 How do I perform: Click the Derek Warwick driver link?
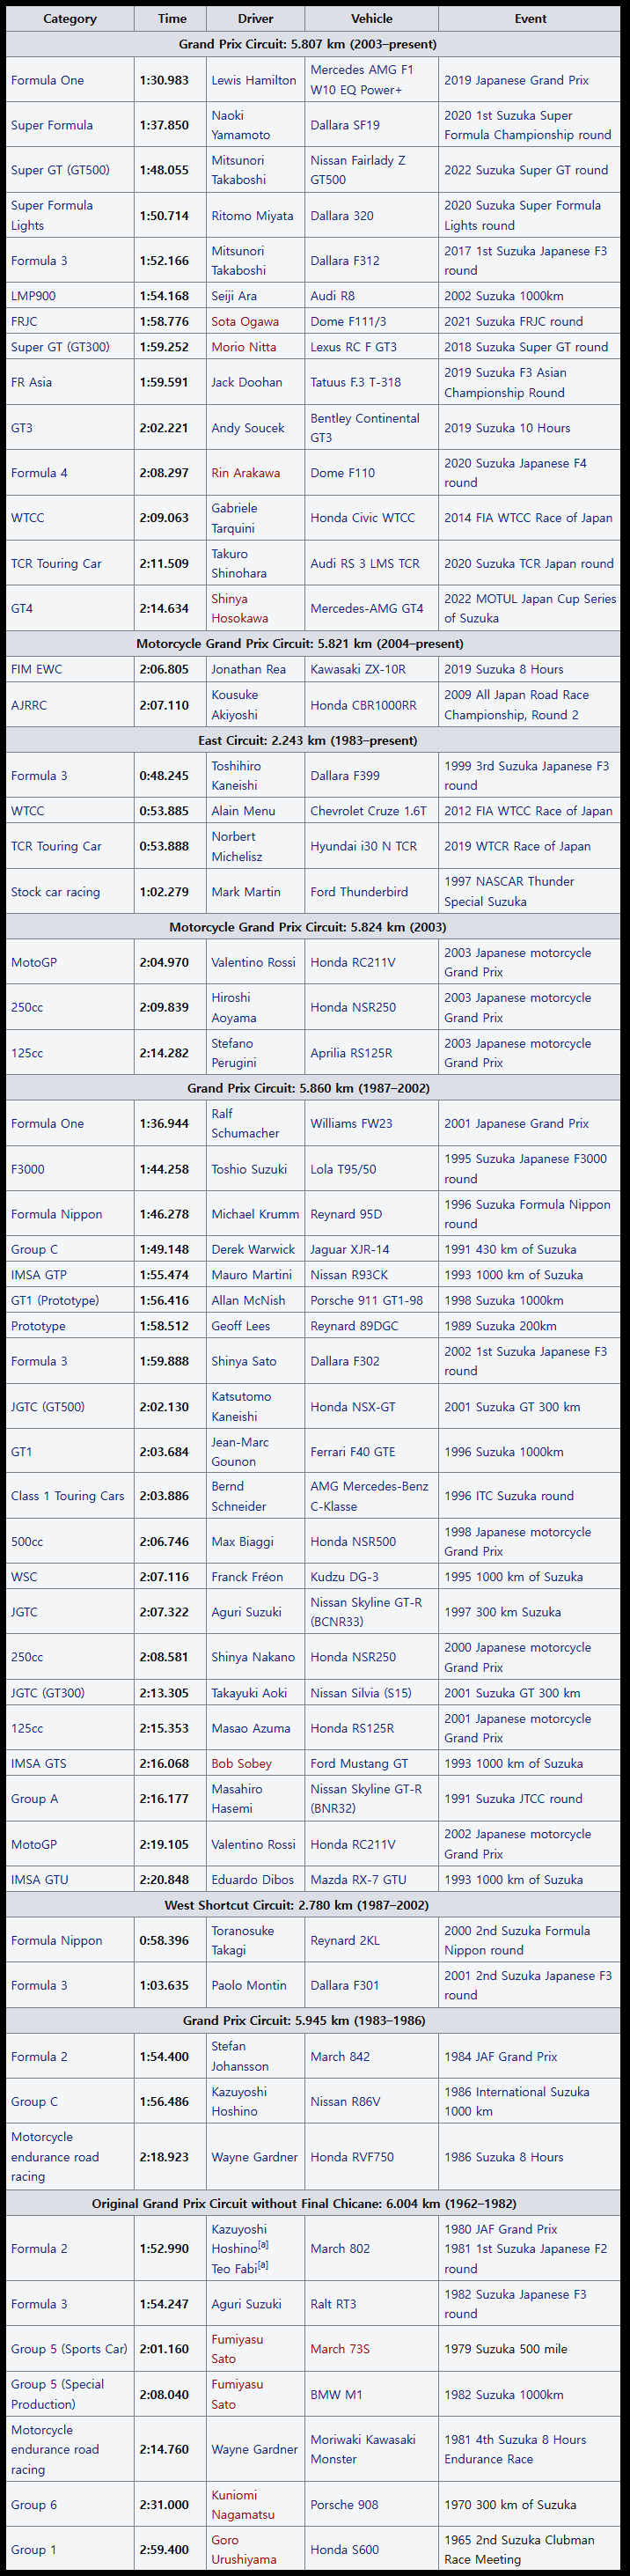(253, 1250)
